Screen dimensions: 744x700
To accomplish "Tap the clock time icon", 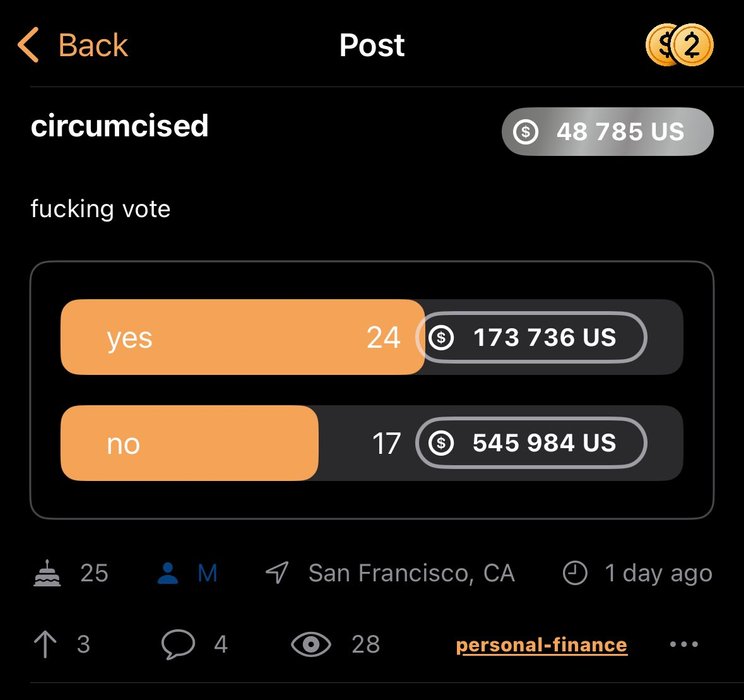I will pos(575,573).
